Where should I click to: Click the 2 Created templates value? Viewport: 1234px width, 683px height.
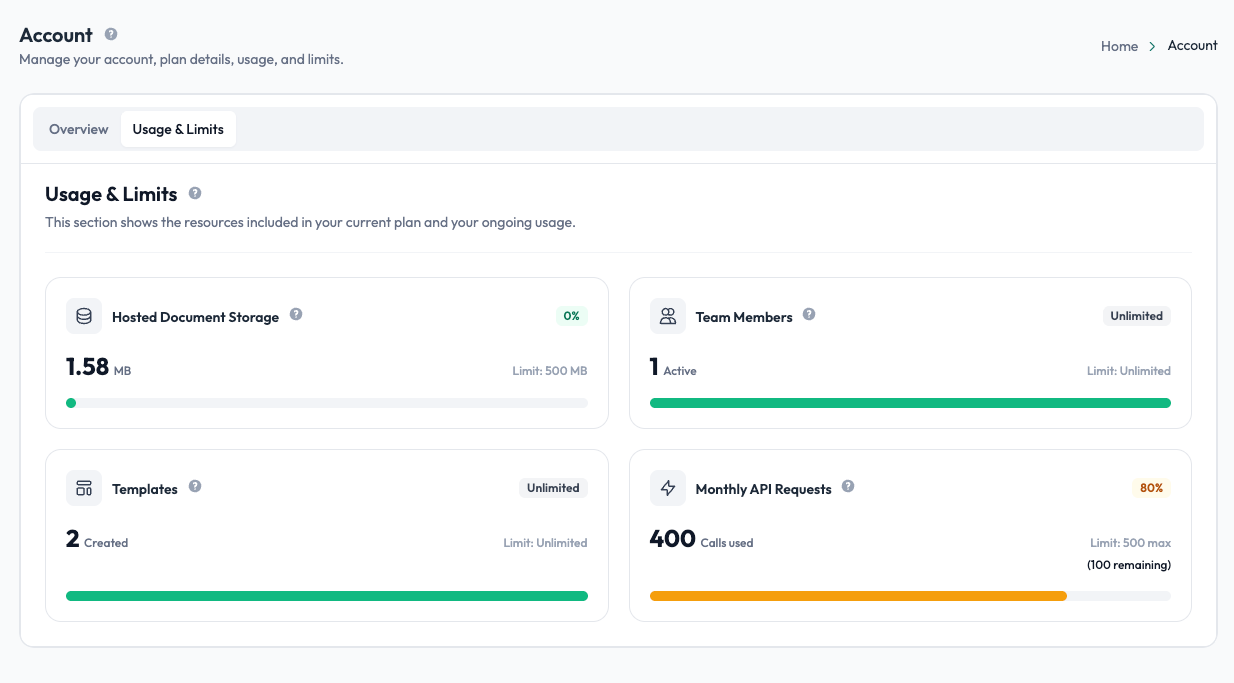(97, 540)
